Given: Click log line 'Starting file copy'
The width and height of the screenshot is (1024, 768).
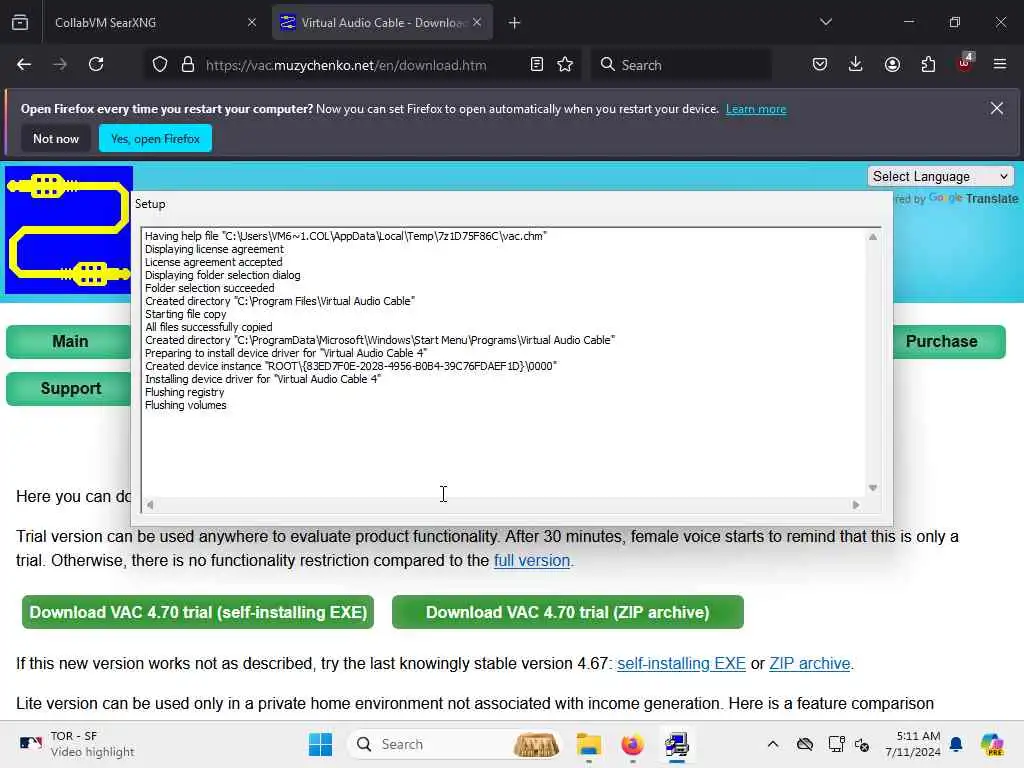Looking at the screenshot, I should [185, 314].
